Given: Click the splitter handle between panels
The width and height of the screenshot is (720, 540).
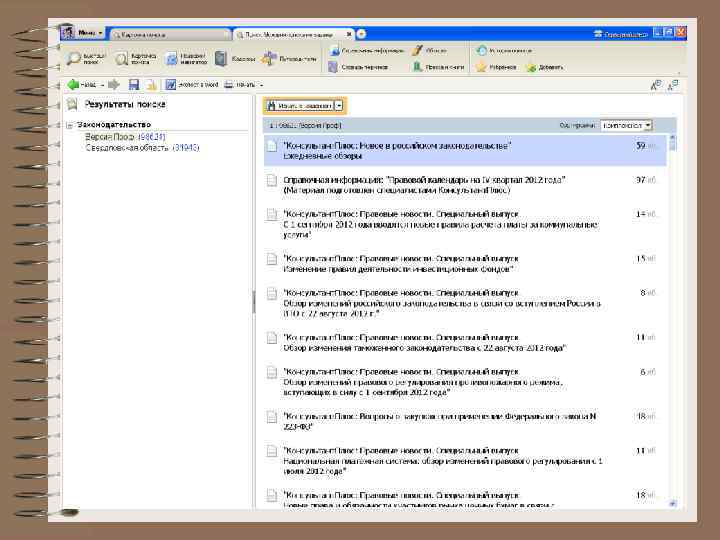Looking at the screenshot, I should pyautogui.click(x=253, y=302).
